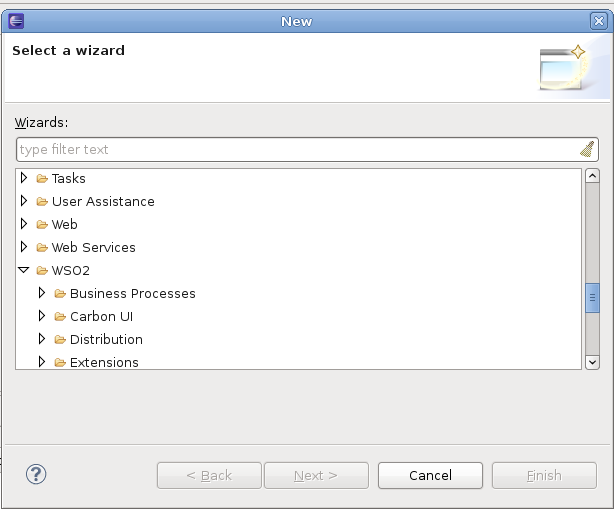
Task: Select the 'User Assistance' row label
Action: [103, 202]
